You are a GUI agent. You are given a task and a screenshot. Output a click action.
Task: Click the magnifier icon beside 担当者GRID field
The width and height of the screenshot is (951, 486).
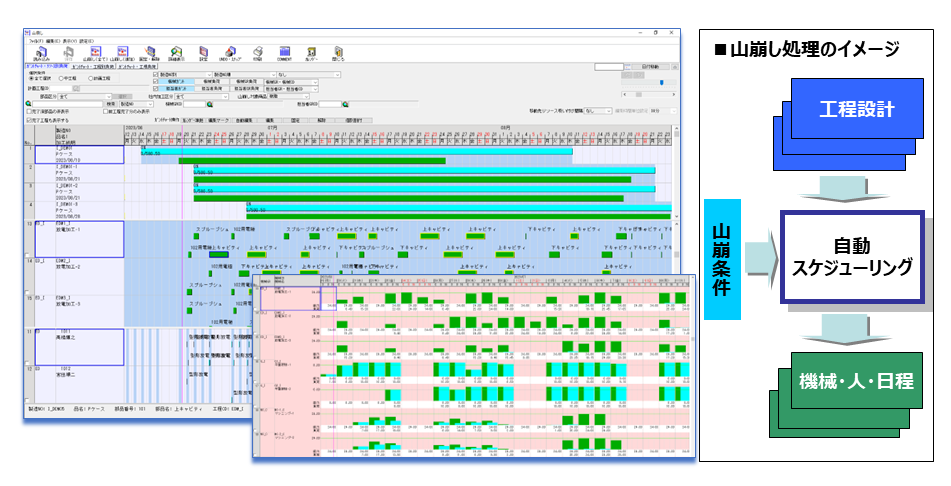pyautogui.click(x=345, y=104)
